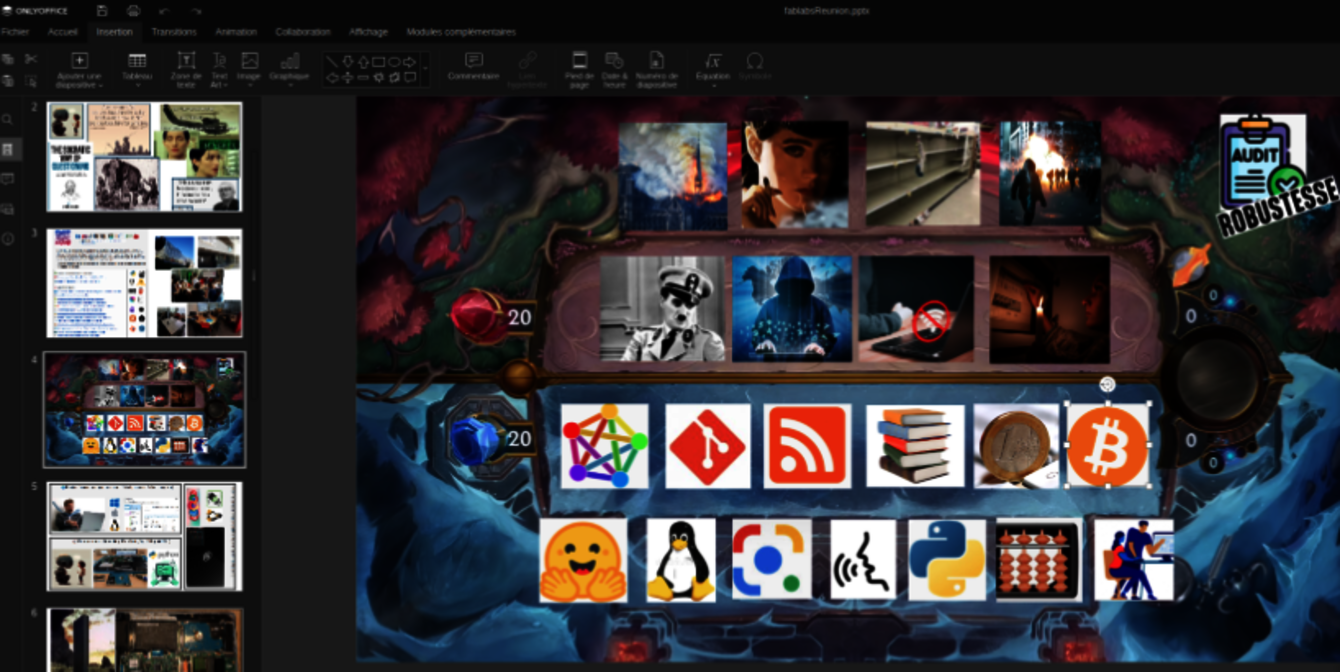This screenshot has width=1340, height=672.
Task: Click the Commentaire icon in ribbon
Action: (x=473, y=67)
